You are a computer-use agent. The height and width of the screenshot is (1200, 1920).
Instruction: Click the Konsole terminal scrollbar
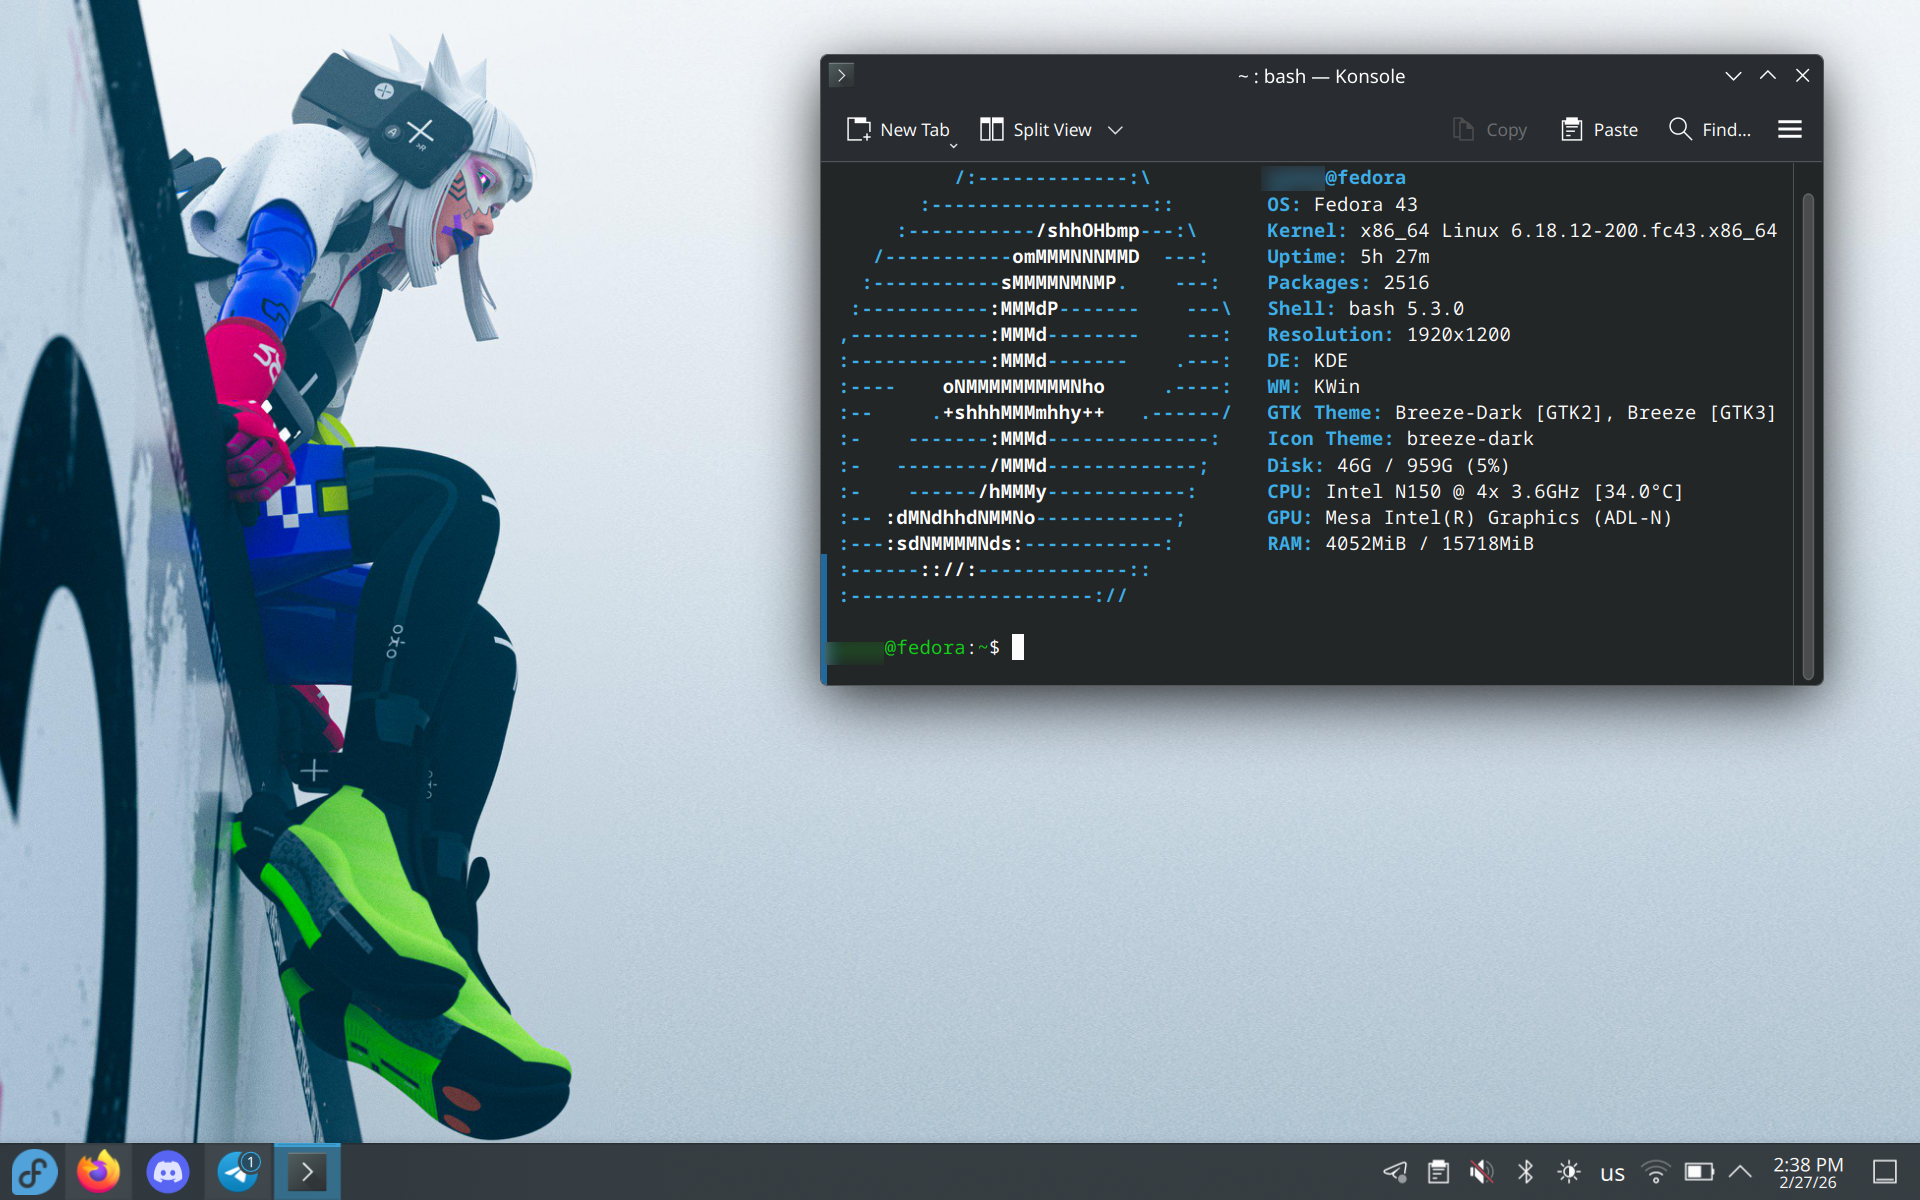tap(1808, 436)
